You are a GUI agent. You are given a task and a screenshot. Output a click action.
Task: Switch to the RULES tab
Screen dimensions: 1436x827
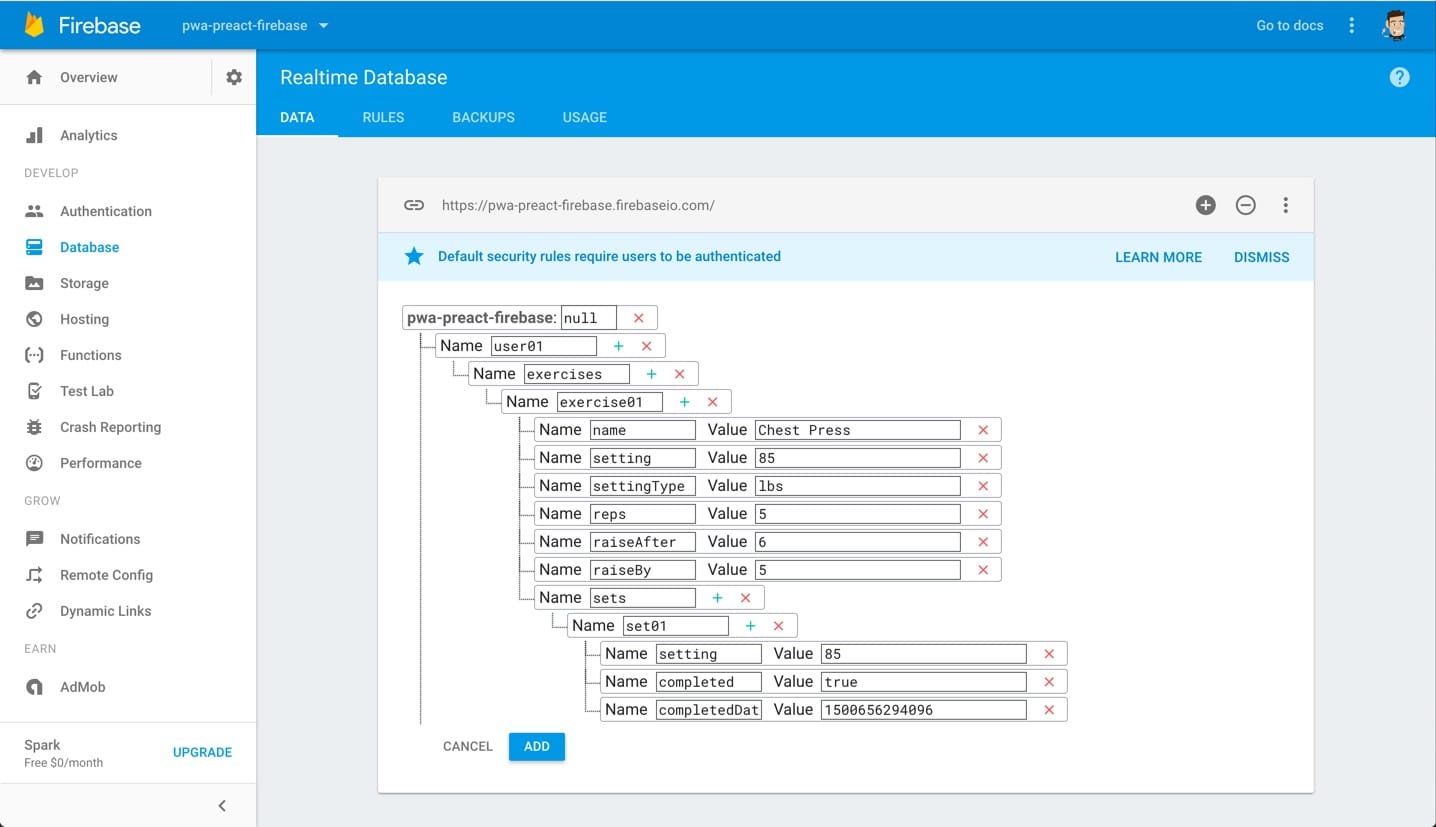pos(383,117)
